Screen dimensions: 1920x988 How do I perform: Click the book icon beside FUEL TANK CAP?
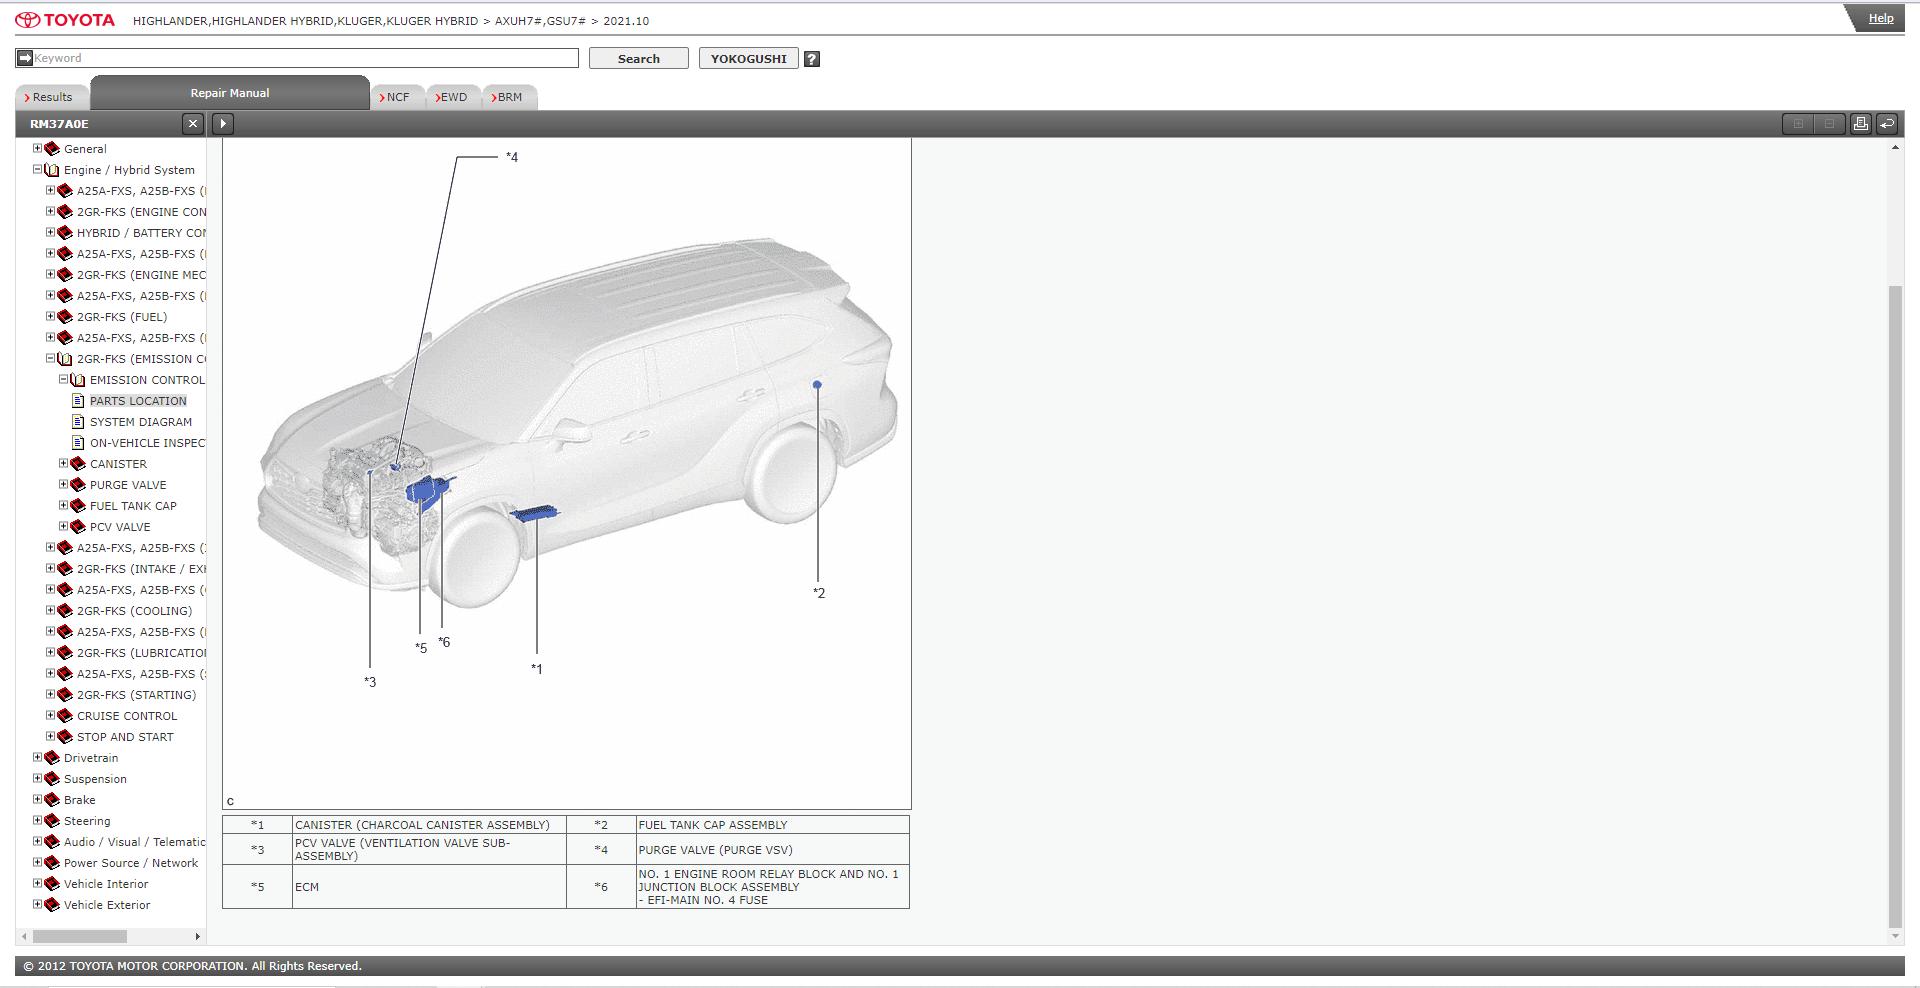pyautogui.click(x=78, y=506)
